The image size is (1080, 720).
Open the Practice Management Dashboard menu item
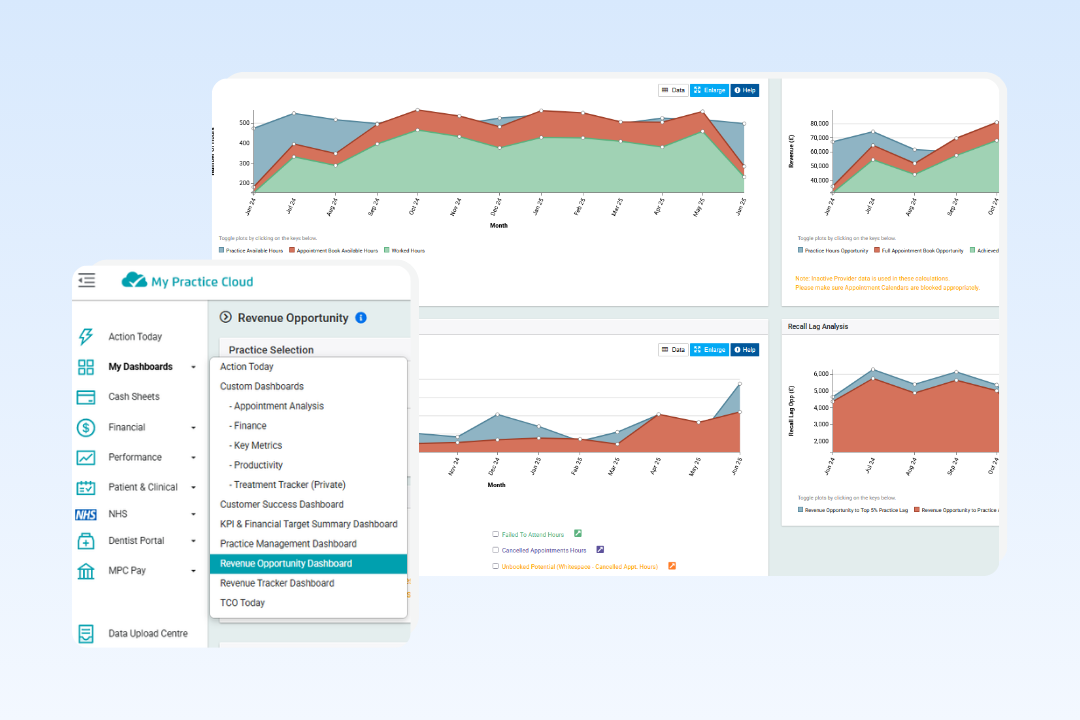click(288, 544)
